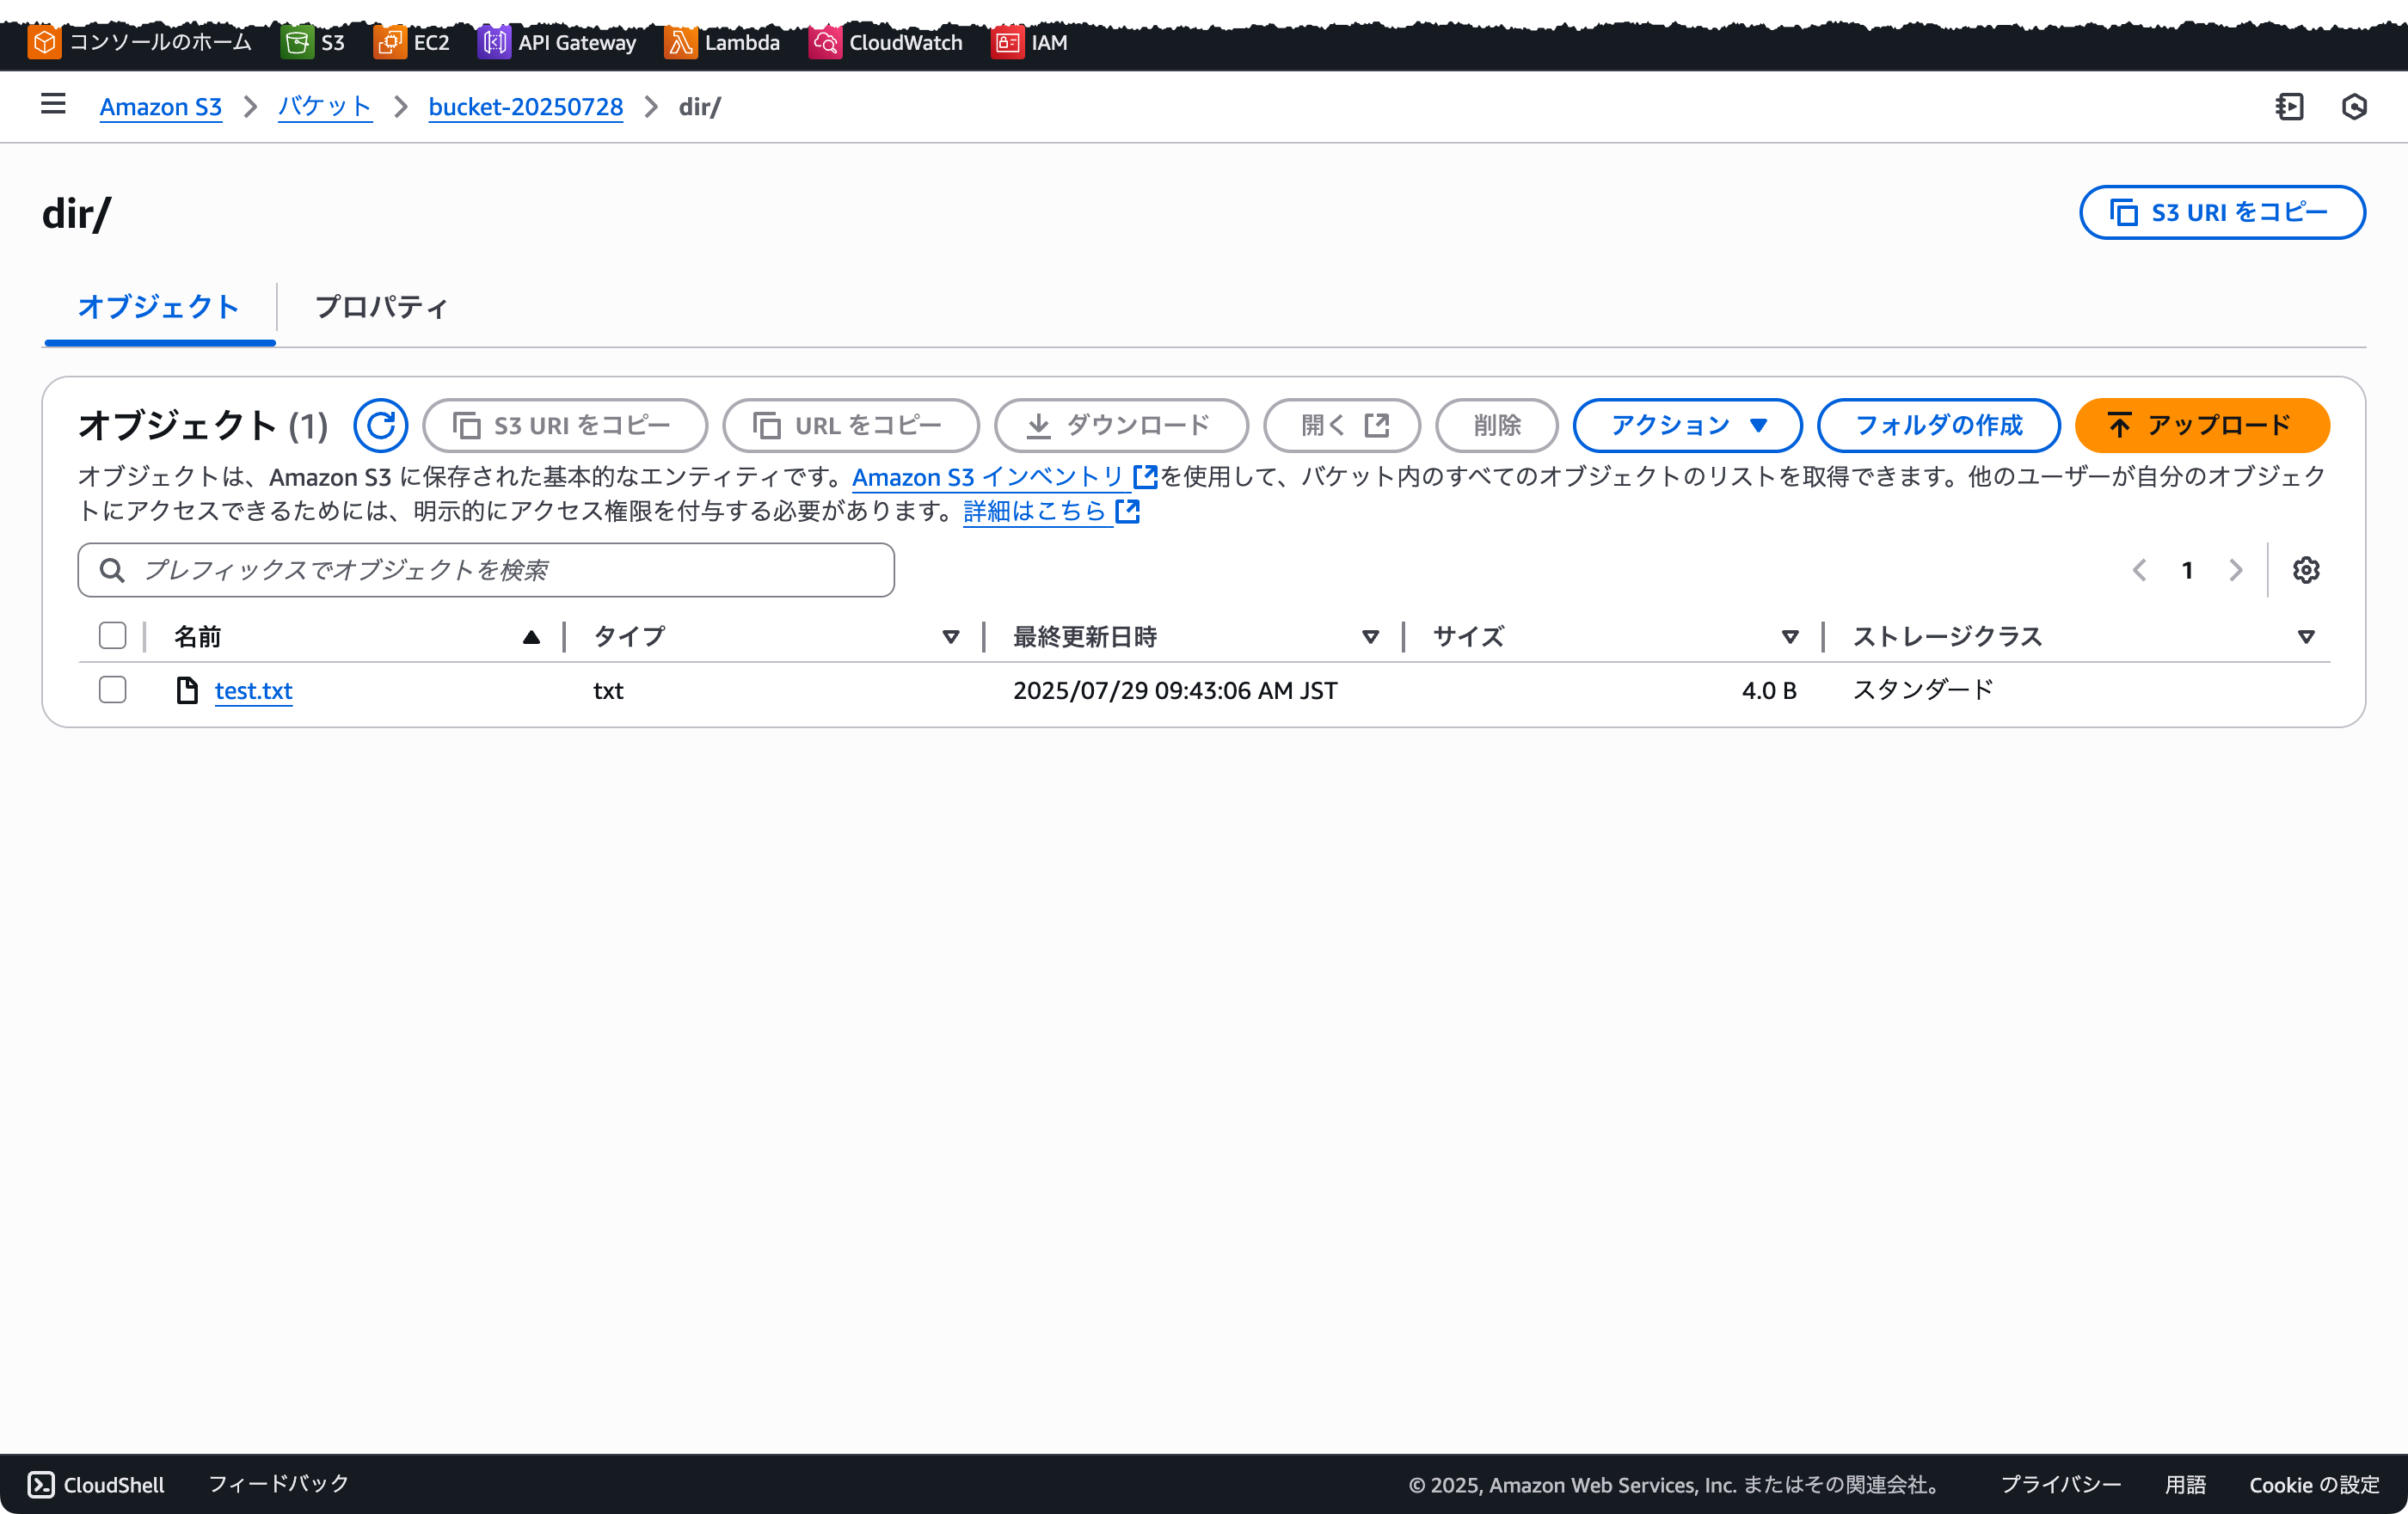
Task: Expand the アクション dropdown
Action: click(1687, 425)
